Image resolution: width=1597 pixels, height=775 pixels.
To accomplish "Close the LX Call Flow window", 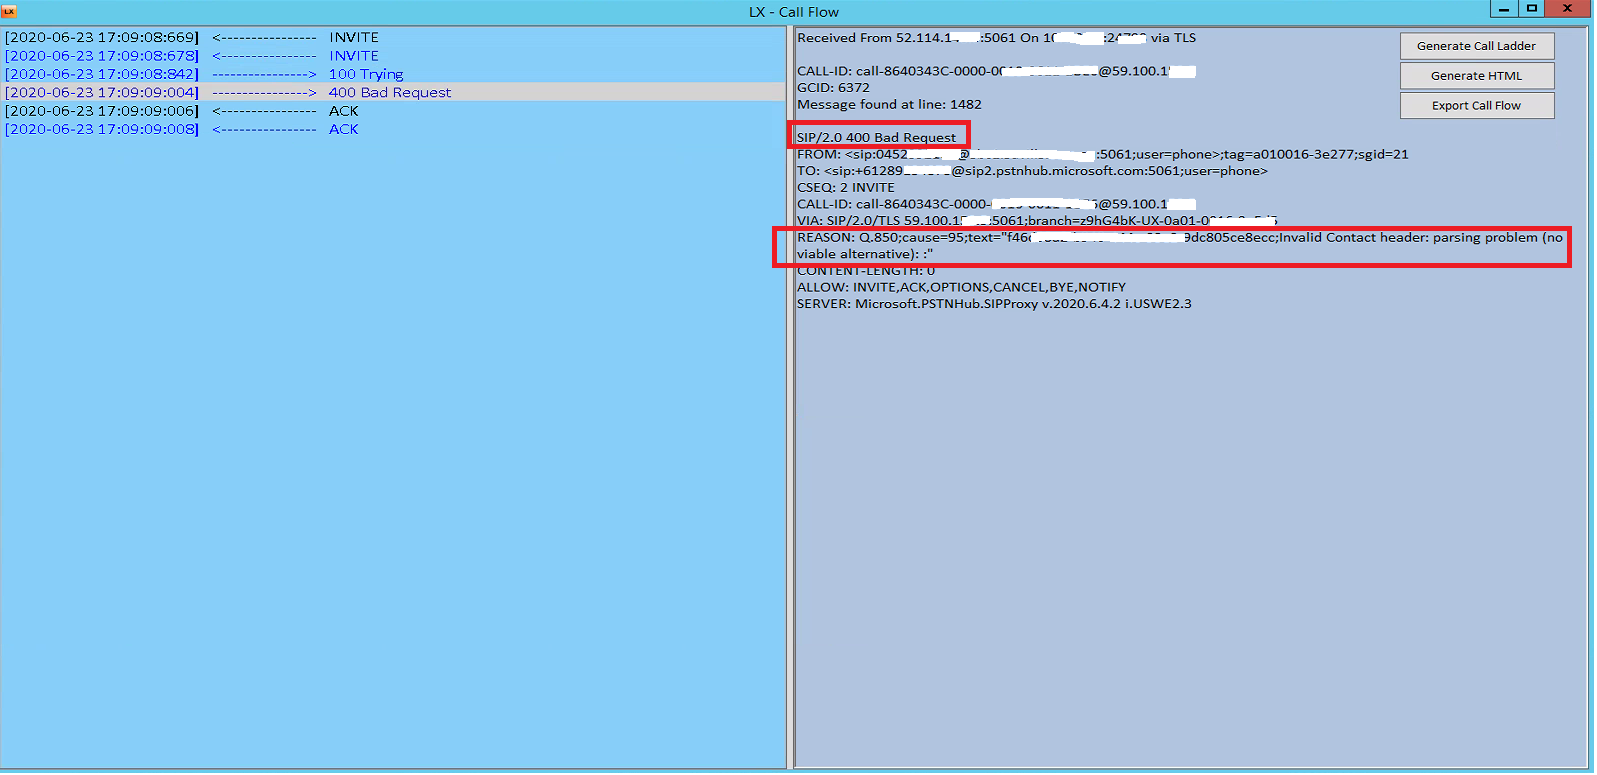I will click(1567, 9).
